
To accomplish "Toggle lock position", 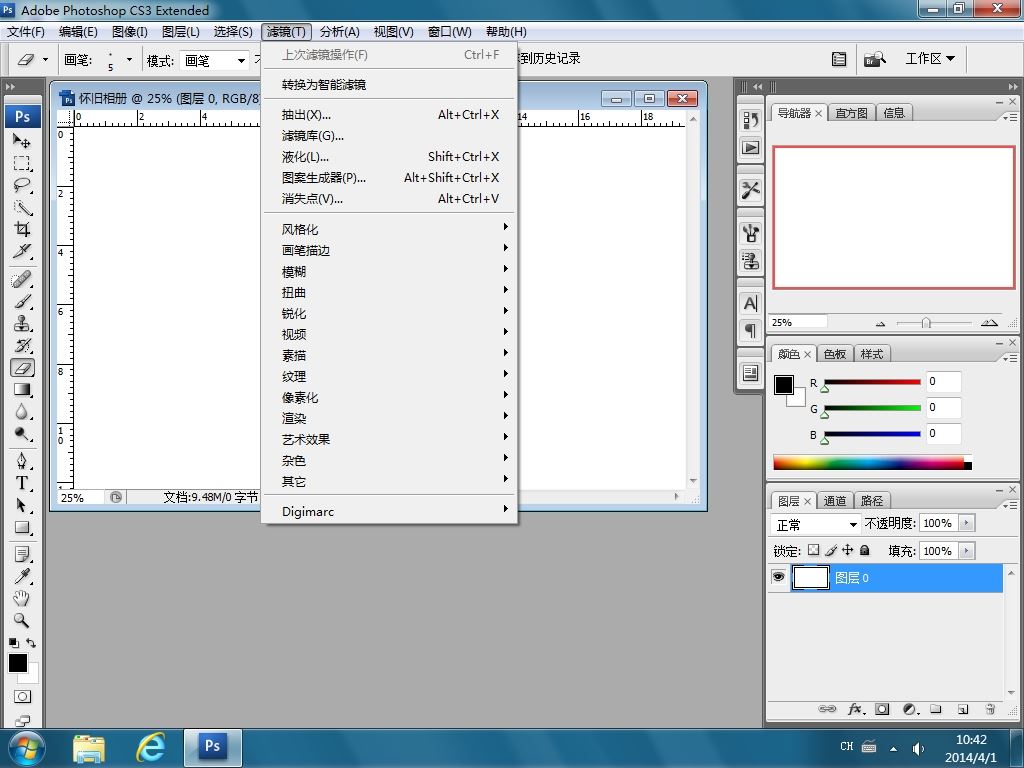I will pos(848,551).
